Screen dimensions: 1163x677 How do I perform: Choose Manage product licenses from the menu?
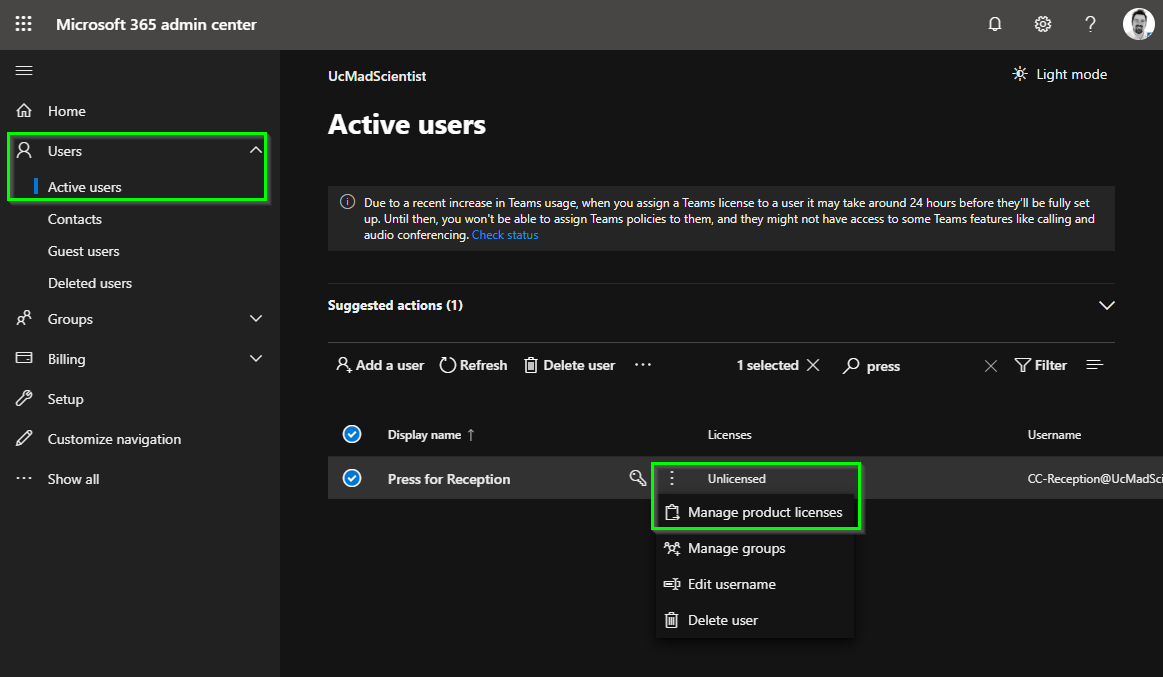(x=755, y=512)
